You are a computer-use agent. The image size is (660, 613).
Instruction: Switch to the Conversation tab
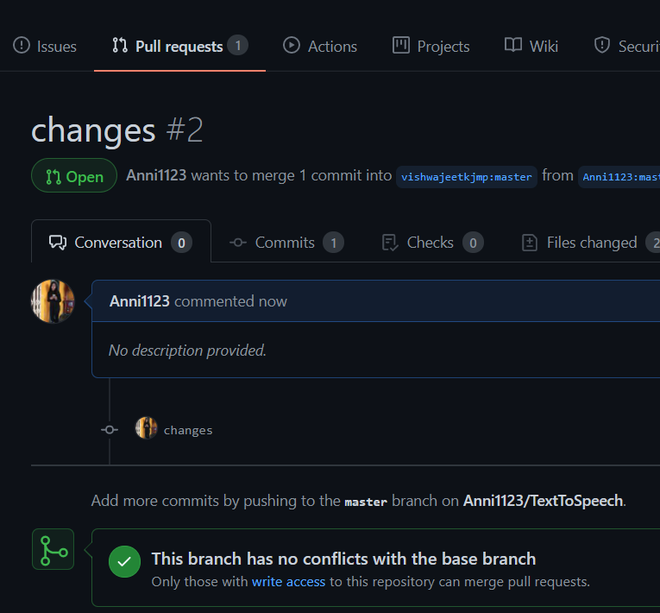tap(120, 242)
